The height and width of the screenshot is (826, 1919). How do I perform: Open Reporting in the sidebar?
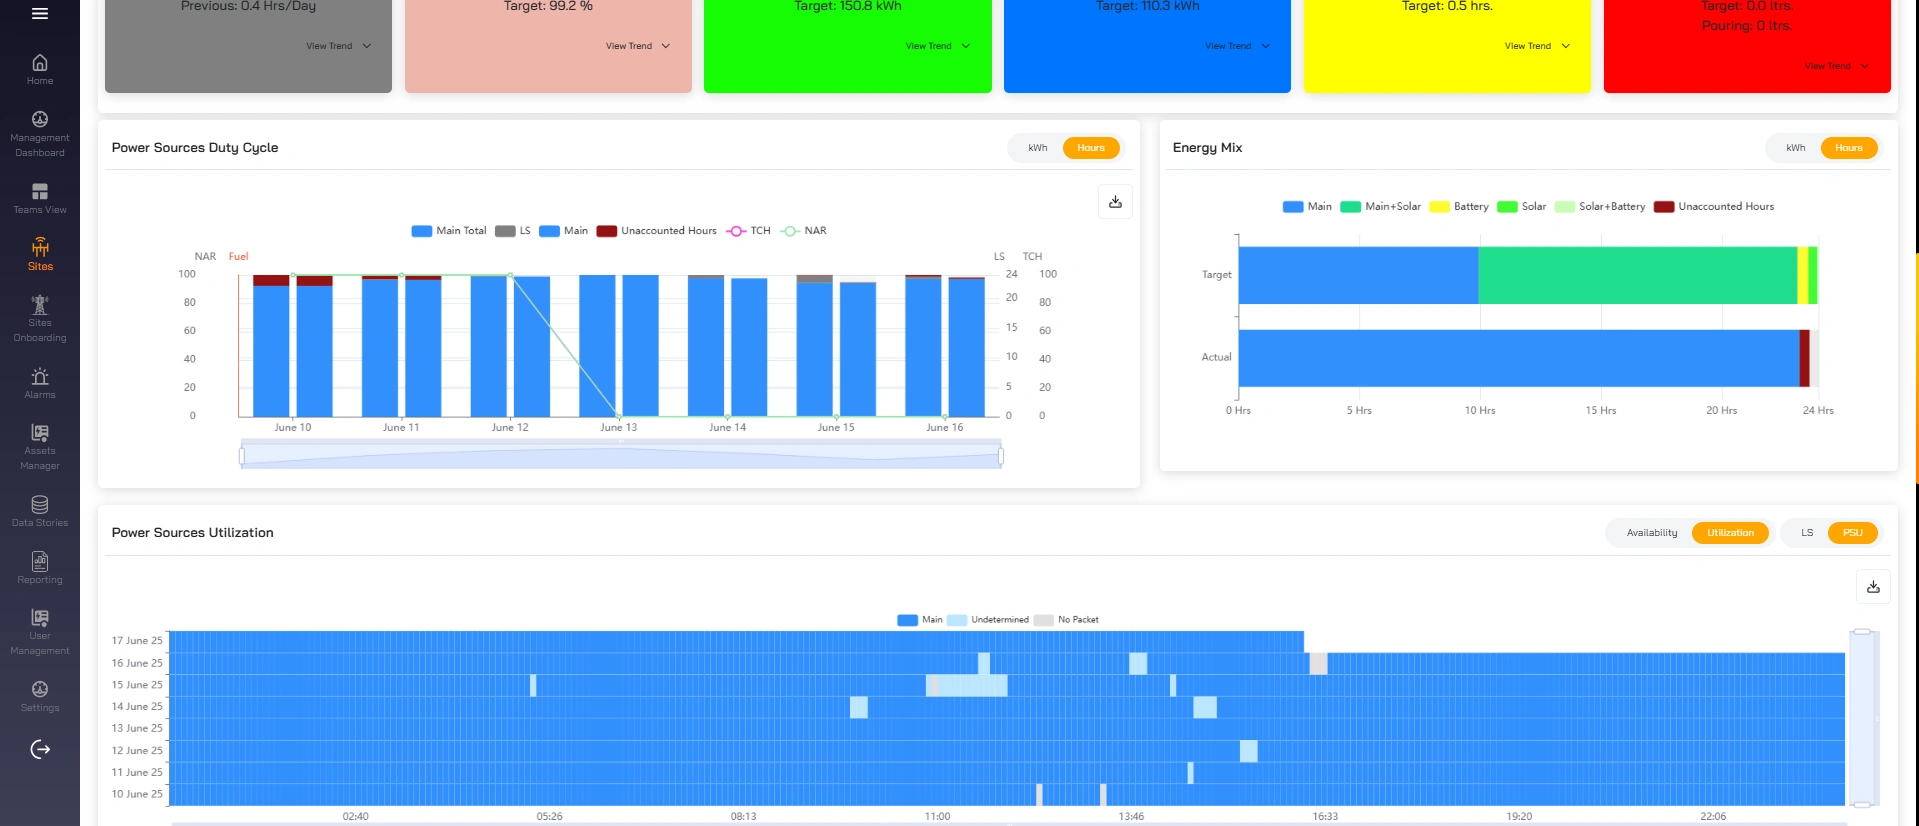point(40,568)
